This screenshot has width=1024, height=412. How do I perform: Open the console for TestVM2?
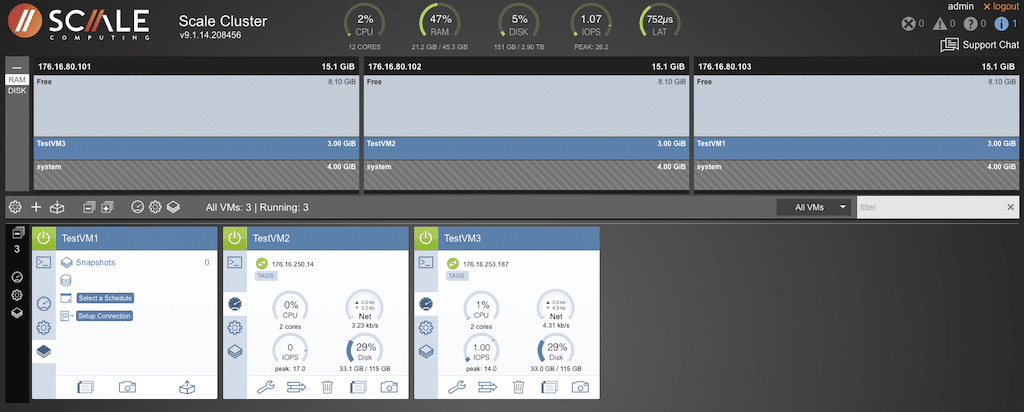click(x=234, y=262)
